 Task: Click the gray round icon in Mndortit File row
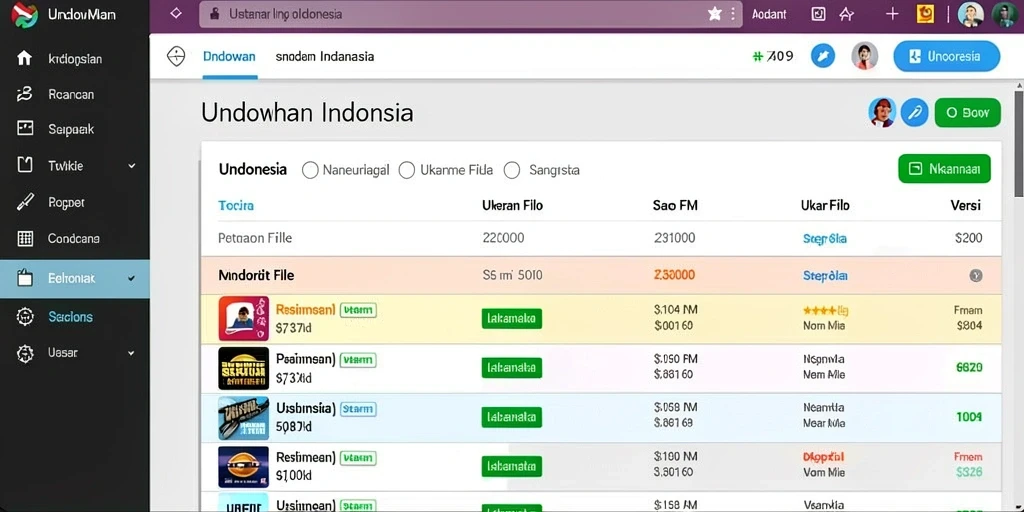pos(976,276)
